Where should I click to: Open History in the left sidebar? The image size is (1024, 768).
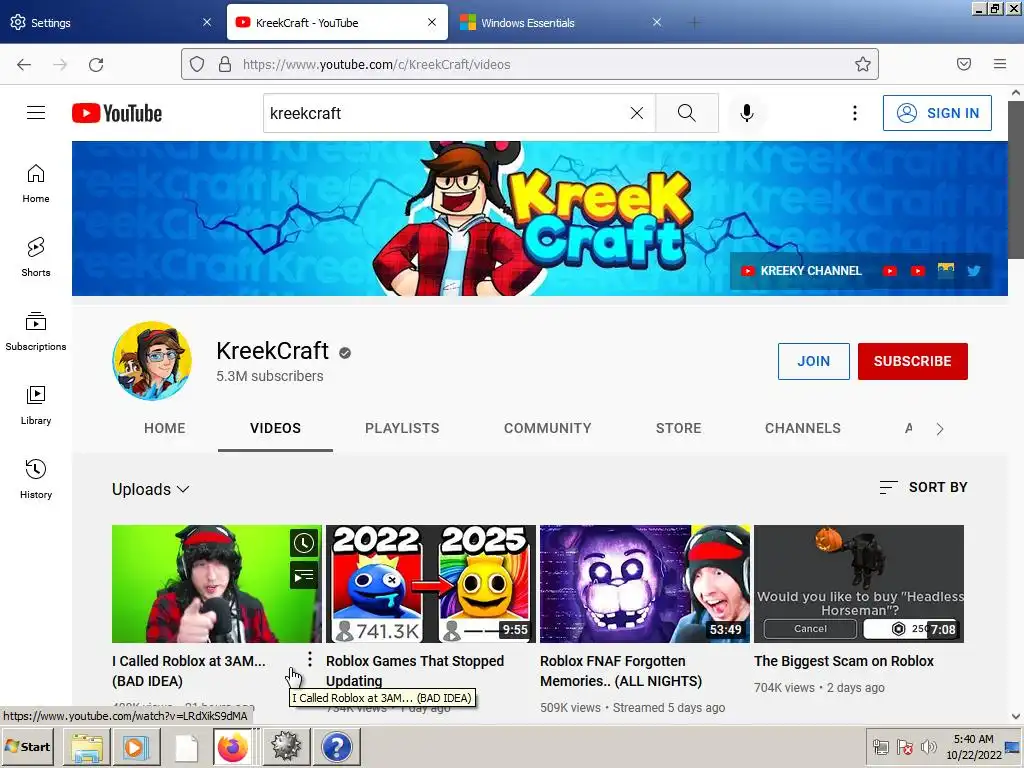[x=36, y=479]
